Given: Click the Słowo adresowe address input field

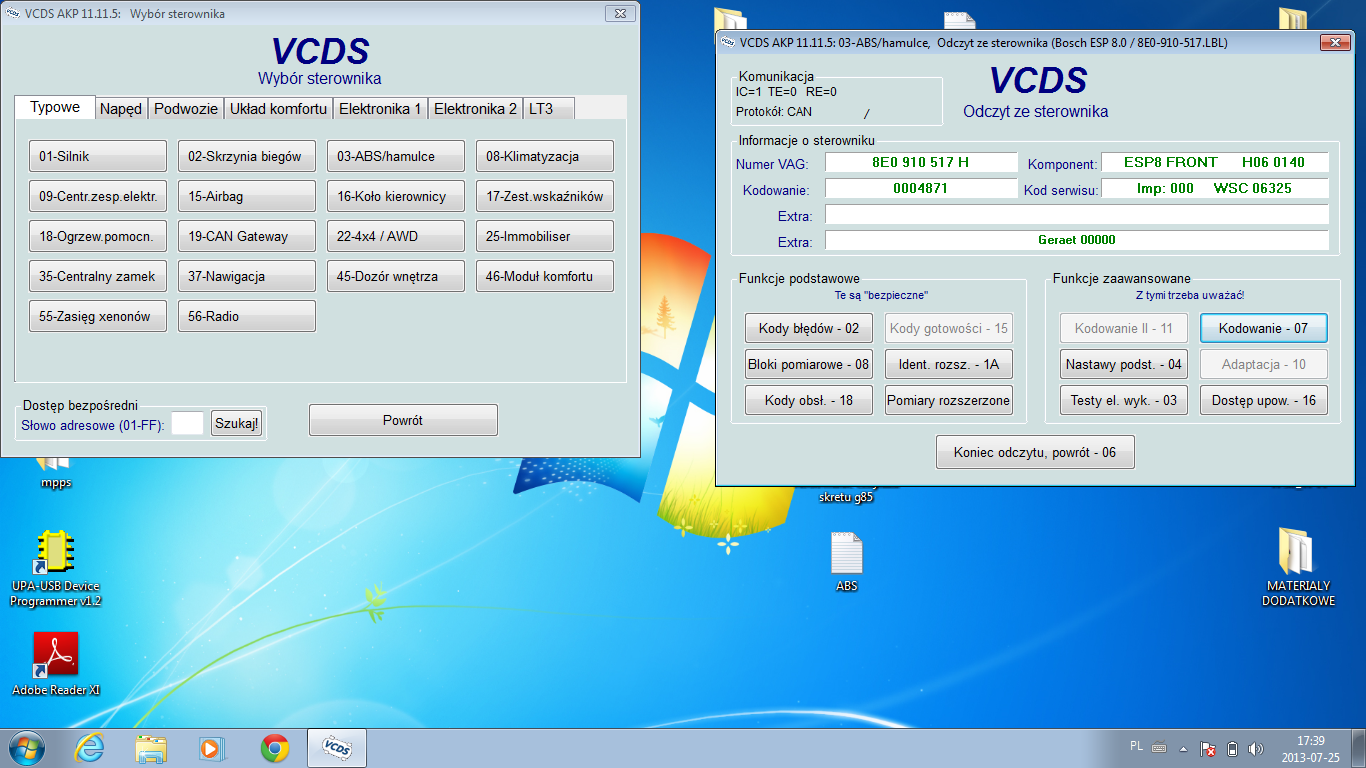Looking at the screenshot, I should 187,424.
